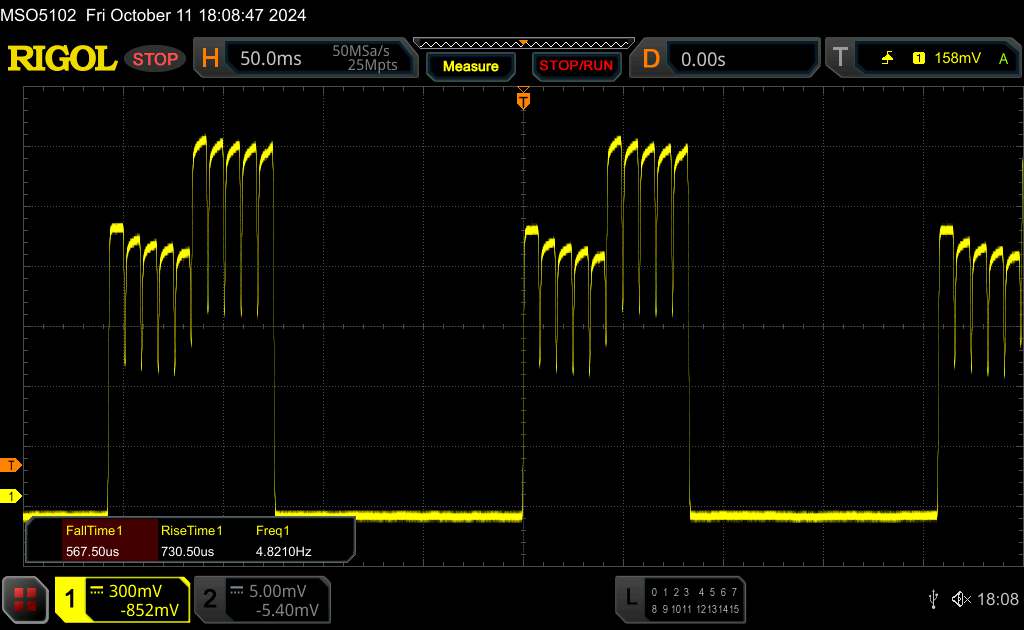Screen dimensions: 1024x630
Task: Open the trigger T settings icon
Action: click(x=840, y=58)
